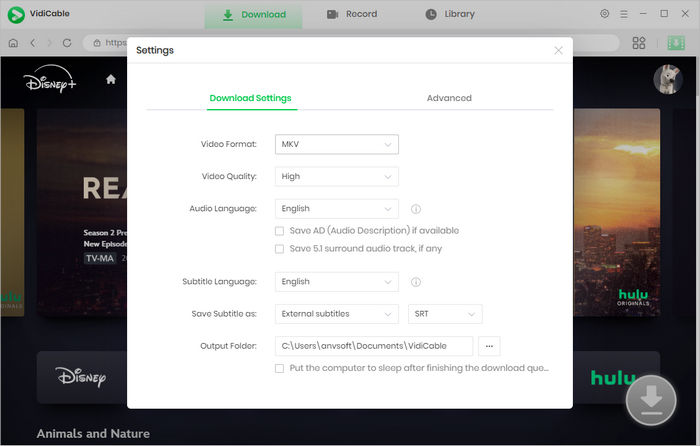The width and height of the screenshot is (700, 446).
Task: Click the green download queue icon
Action: coord(676,43)
